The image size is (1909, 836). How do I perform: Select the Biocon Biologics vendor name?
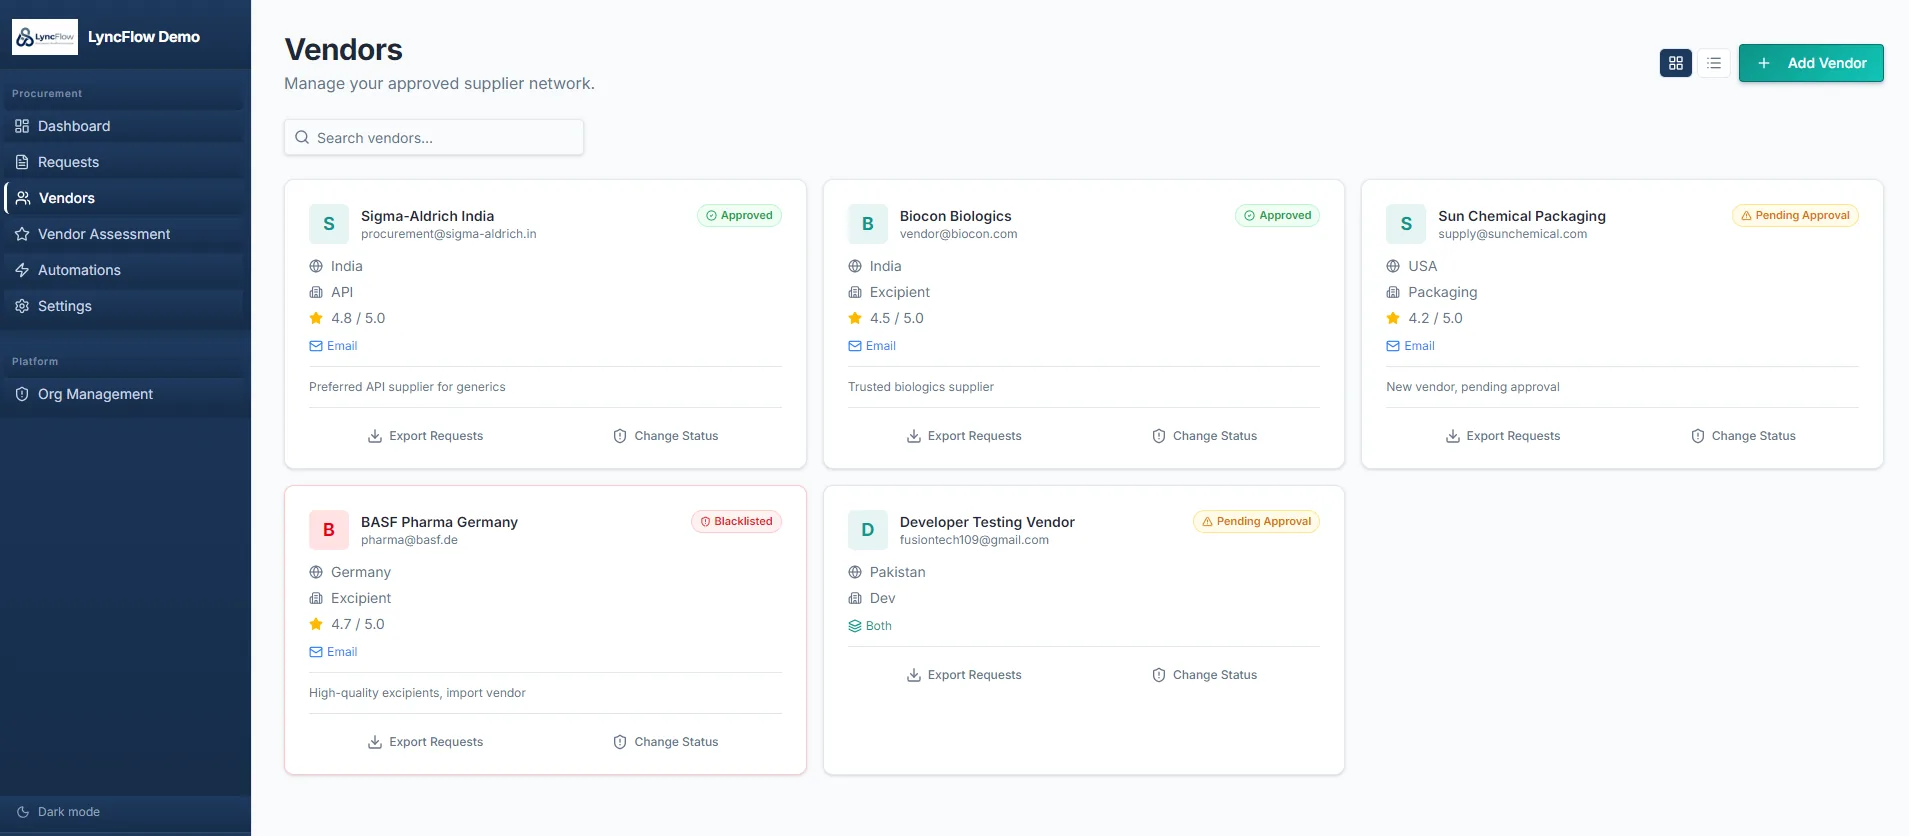pos(955,216)
